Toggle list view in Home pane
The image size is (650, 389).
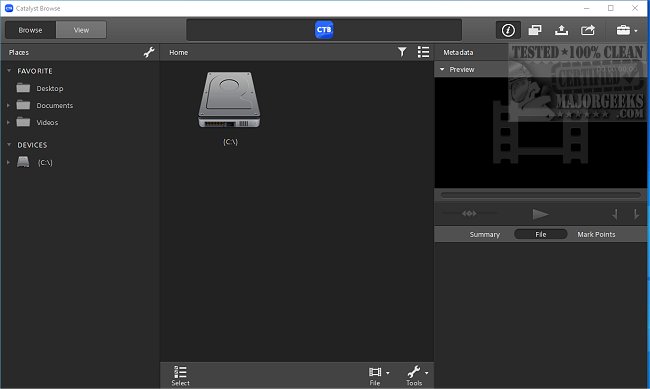(423, 52)
